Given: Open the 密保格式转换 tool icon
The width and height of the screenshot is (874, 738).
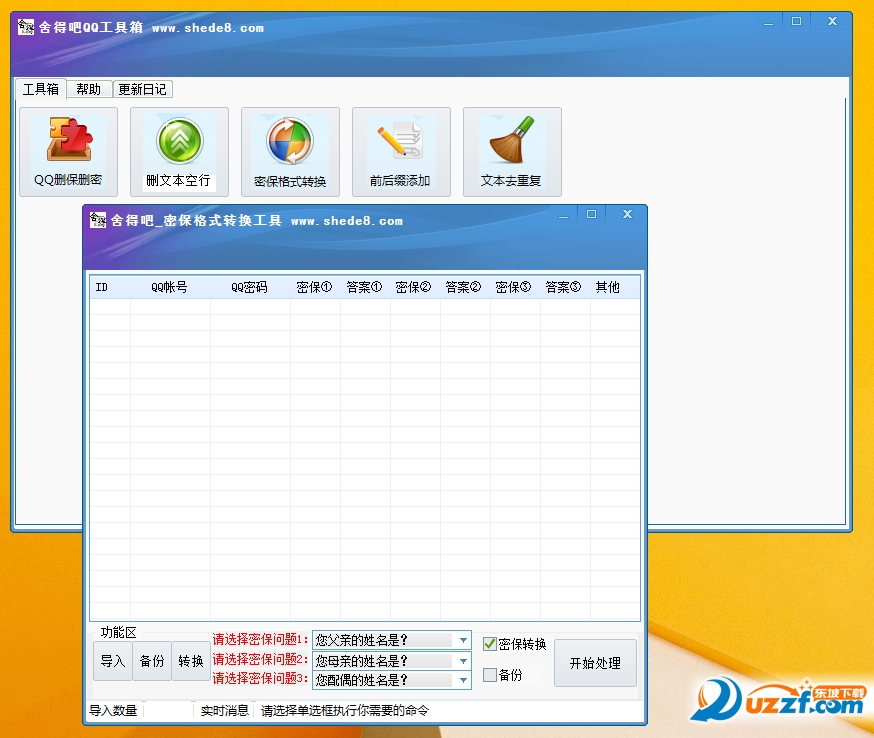Looking at the screenshot, I should tap(290, 152).
